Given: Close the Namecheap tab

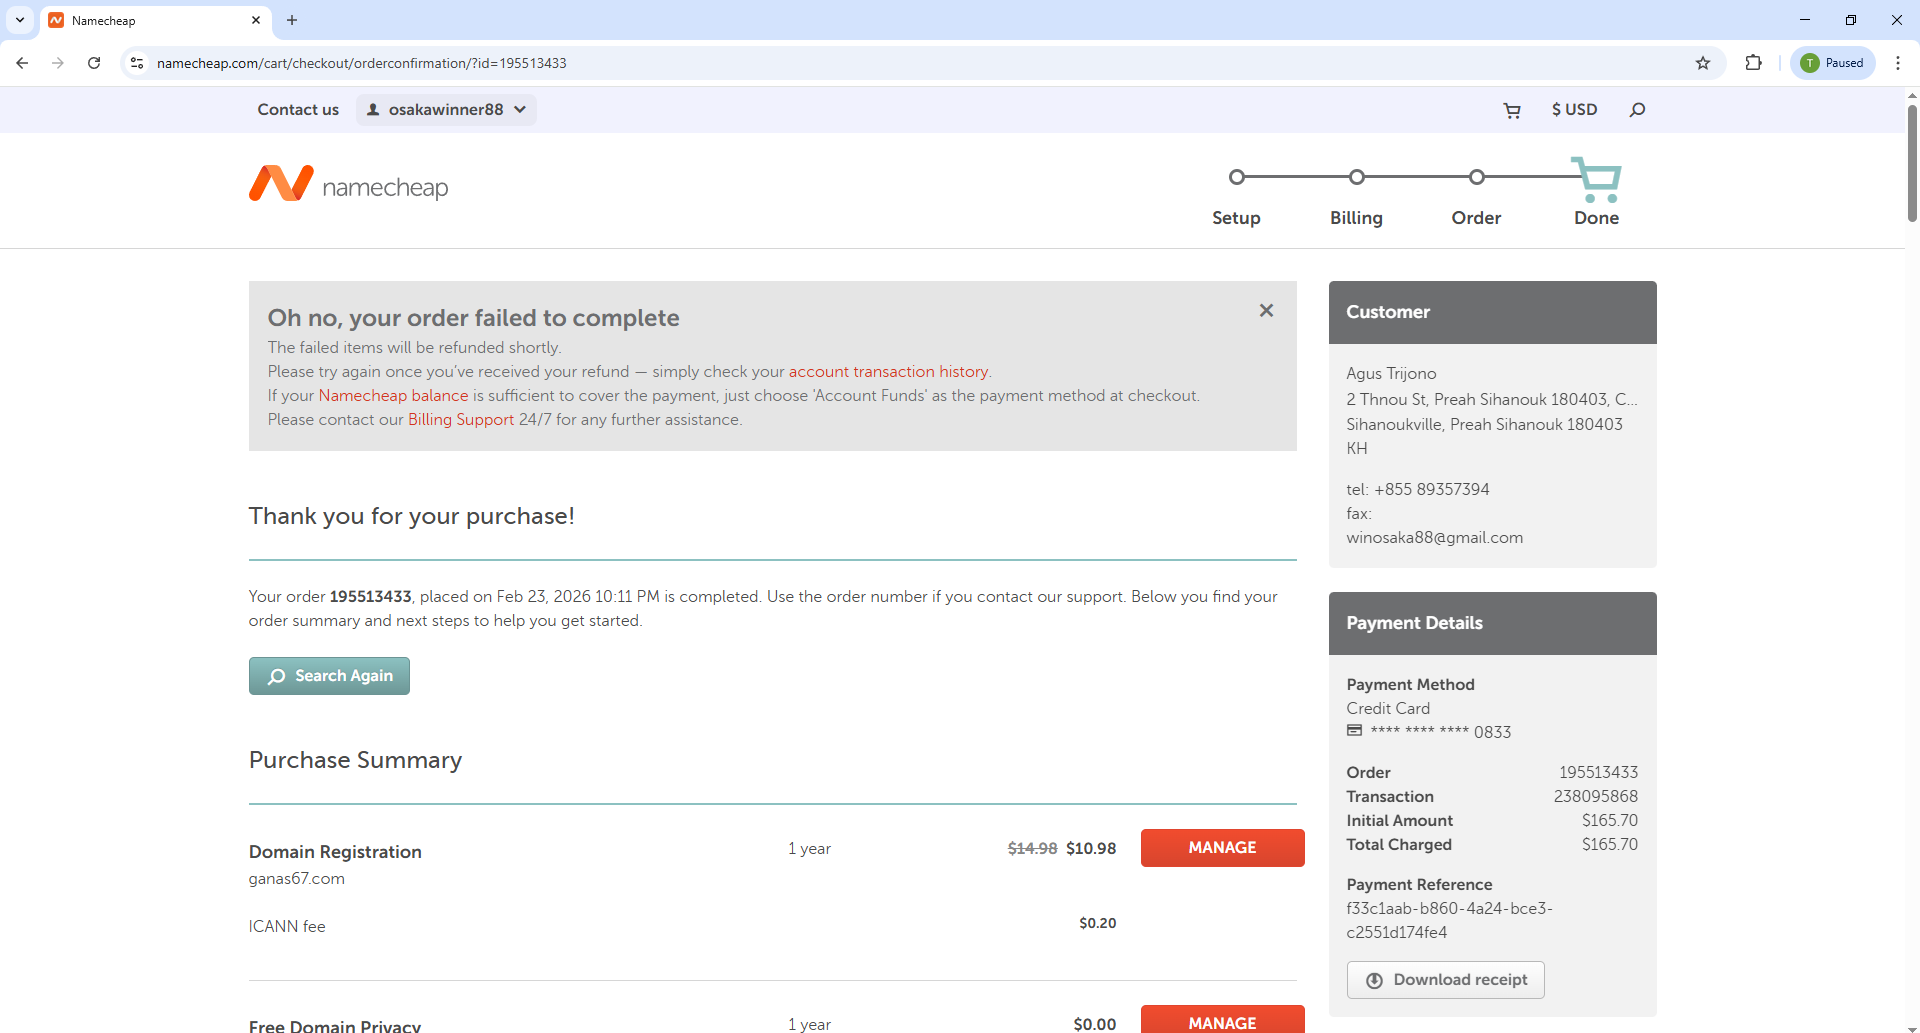Looking at the screenshot, I should click(256, 20).
